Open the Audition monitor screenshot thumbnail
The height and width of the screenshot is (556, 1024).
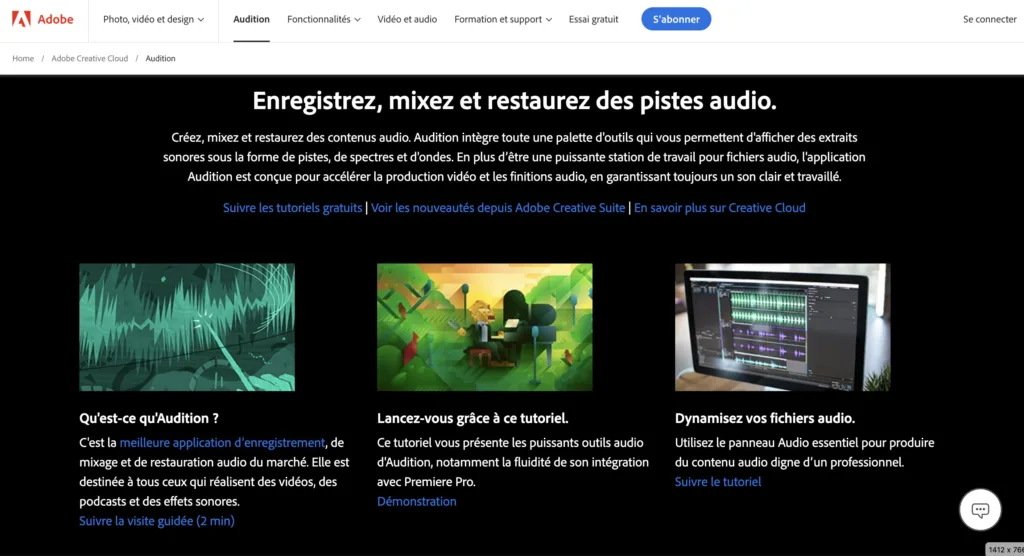click(782, 327)
